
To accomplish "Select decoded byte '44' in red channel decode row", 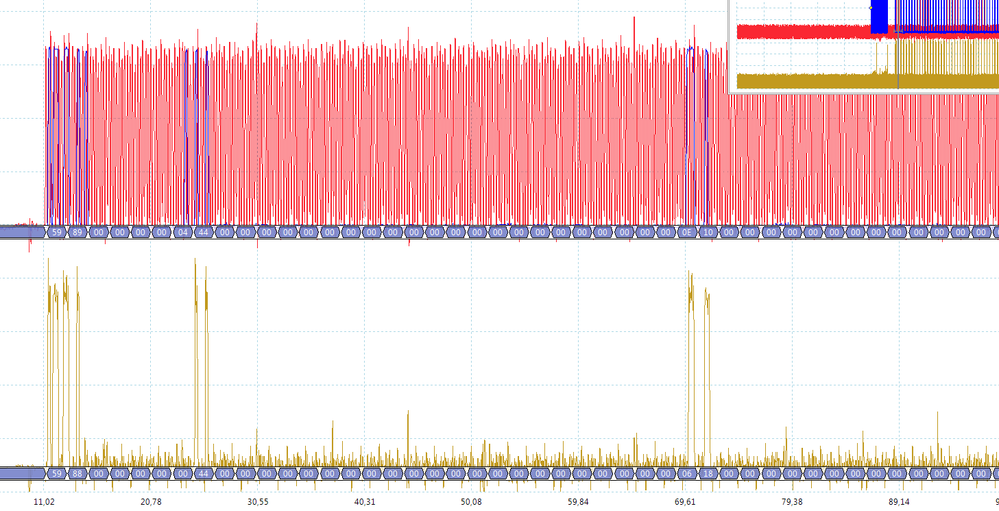I will coord(203,233).
